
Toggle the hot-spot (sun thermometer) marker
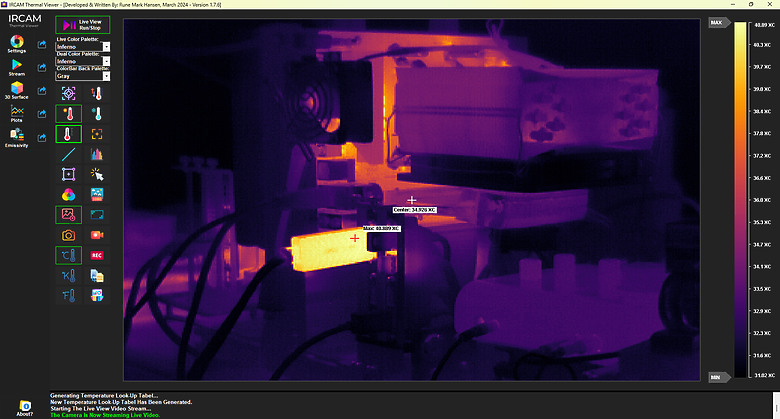coord(69,114)
